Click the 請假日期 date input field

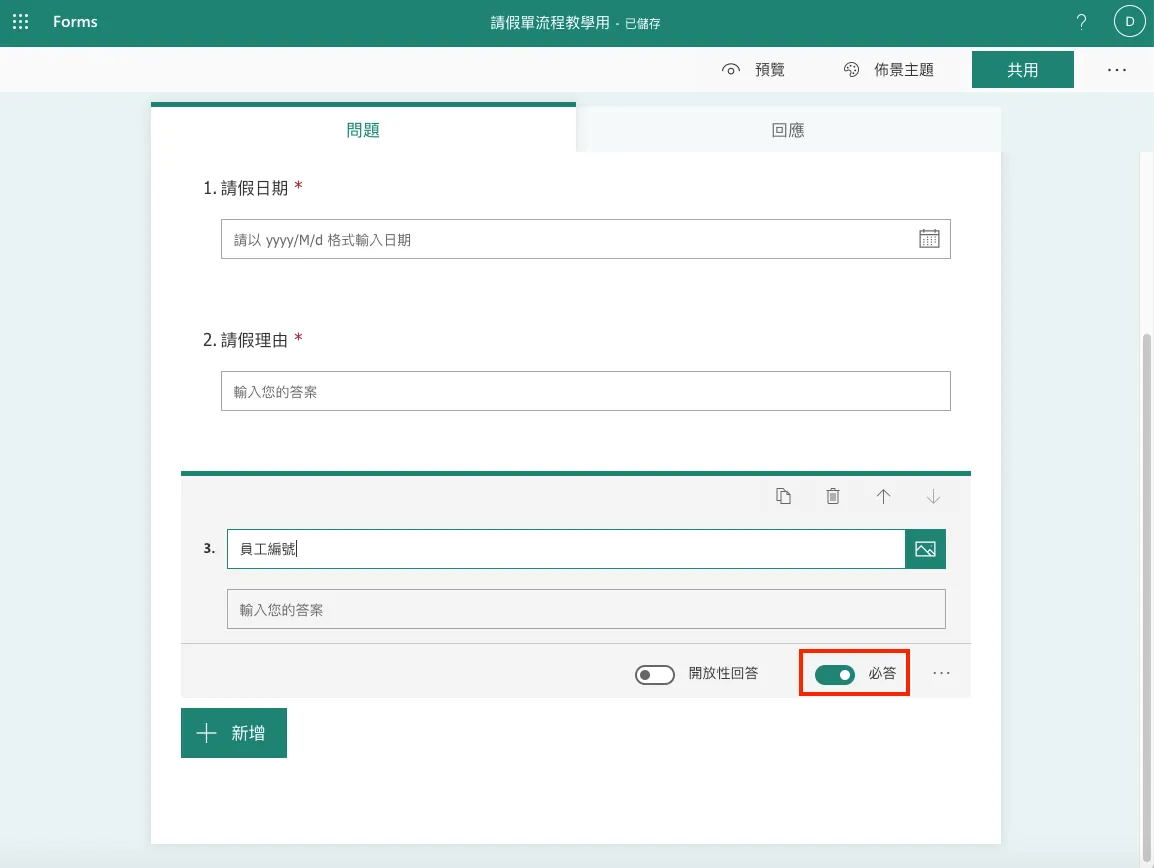(586, 239)
